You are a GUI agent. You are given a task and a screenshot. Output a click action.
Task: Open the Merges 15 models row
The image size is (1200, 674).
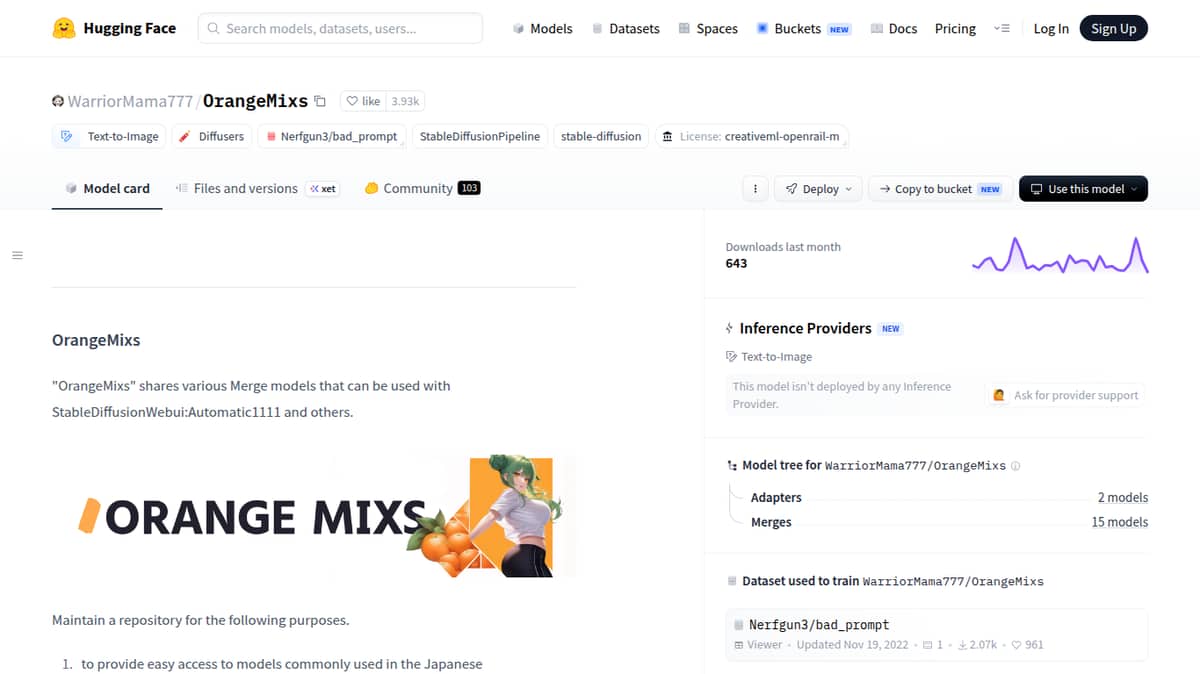pyautogui.click(x=948, y=522)
